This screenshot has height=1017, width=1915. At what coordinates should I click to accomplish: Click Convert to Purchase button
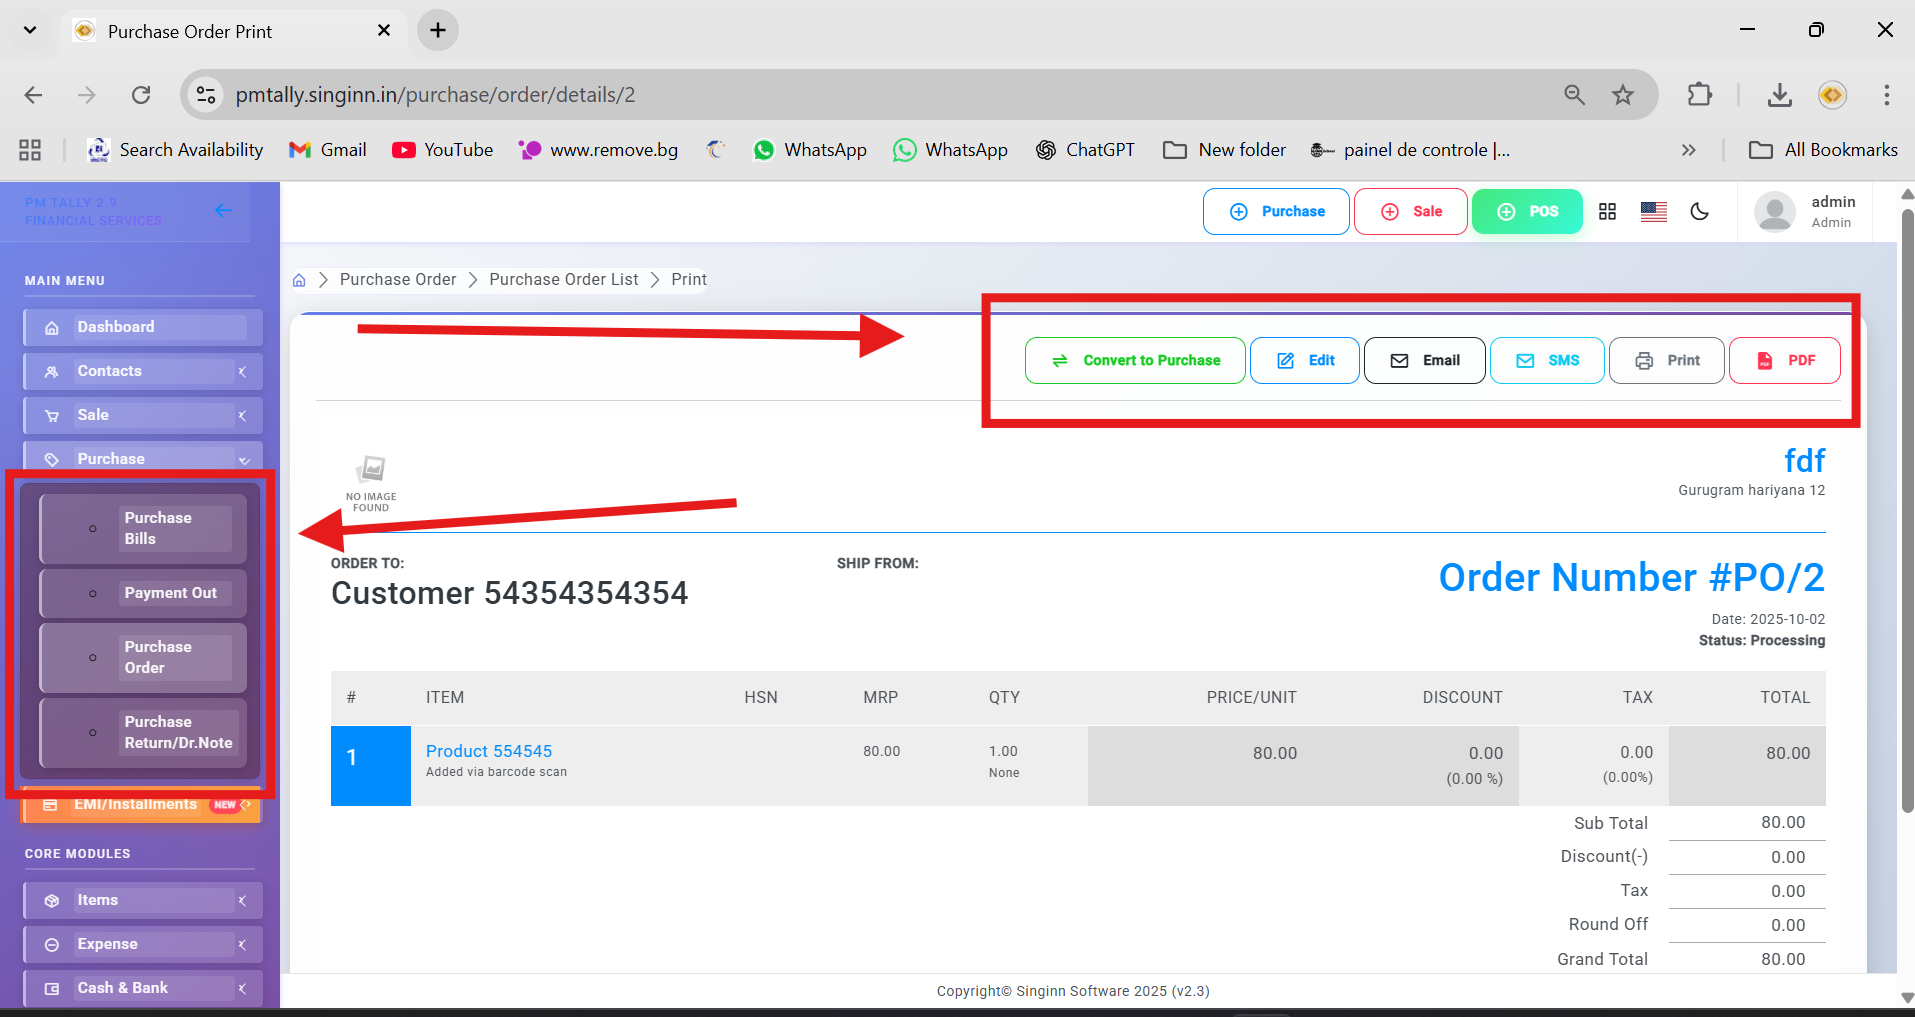click(x=1135, y=361)
